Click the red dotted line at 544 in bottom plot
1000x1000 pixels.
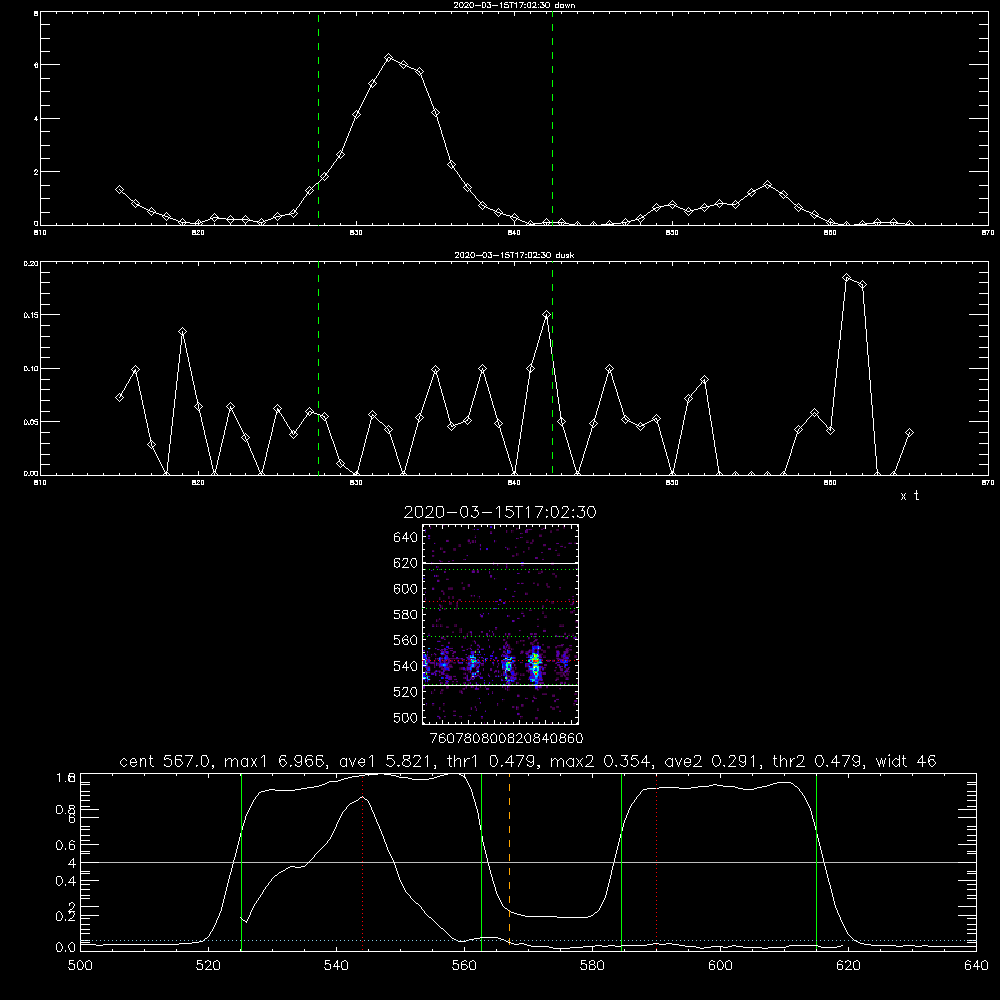coord(362,863)
